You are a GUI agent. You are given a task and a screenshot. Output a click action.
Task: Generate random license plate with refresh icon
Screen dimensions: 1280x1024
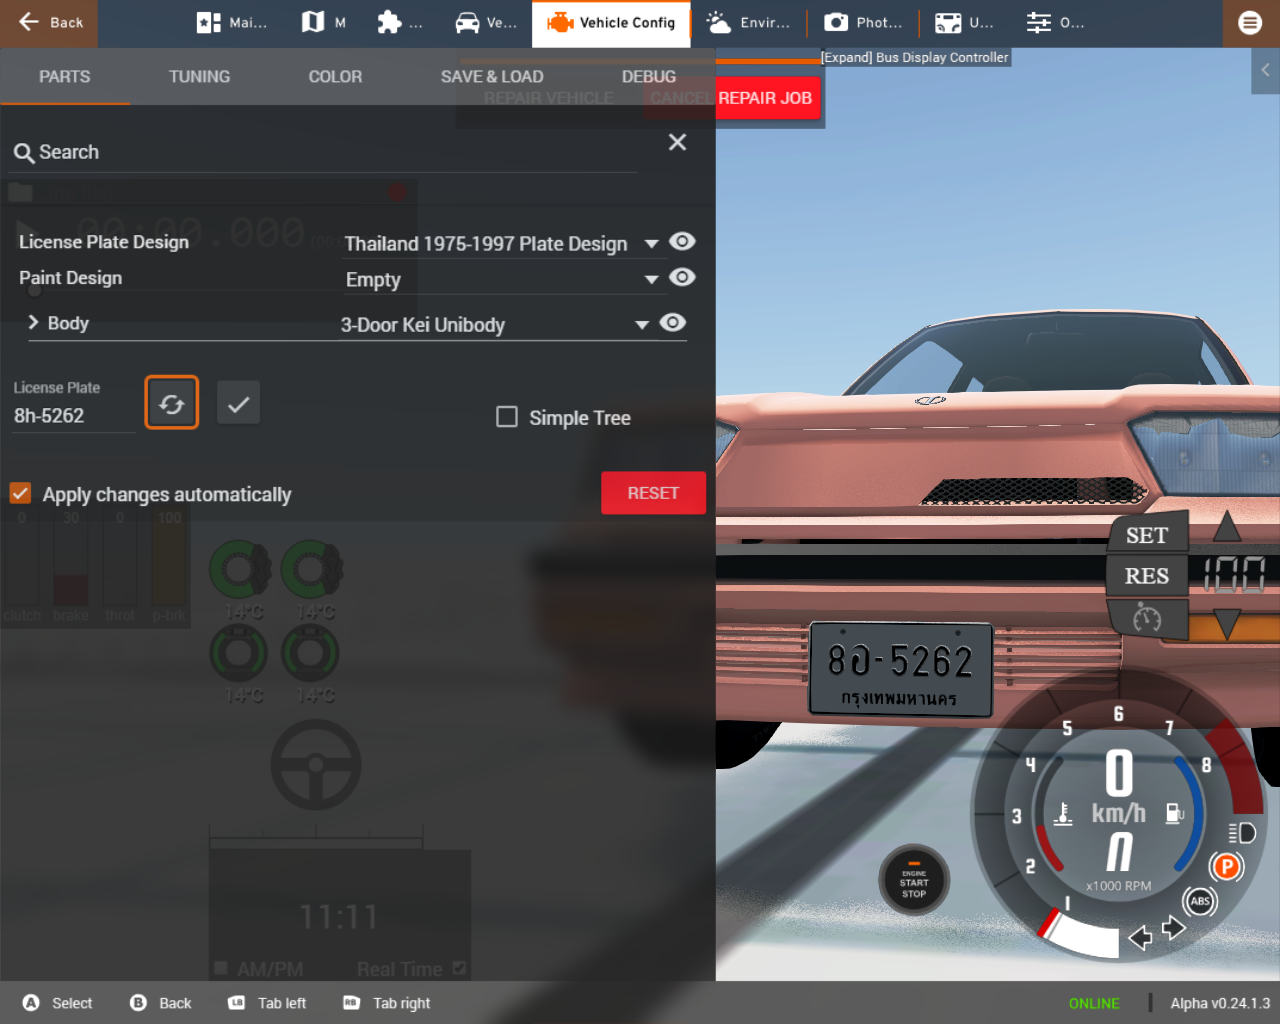[172, 403]
